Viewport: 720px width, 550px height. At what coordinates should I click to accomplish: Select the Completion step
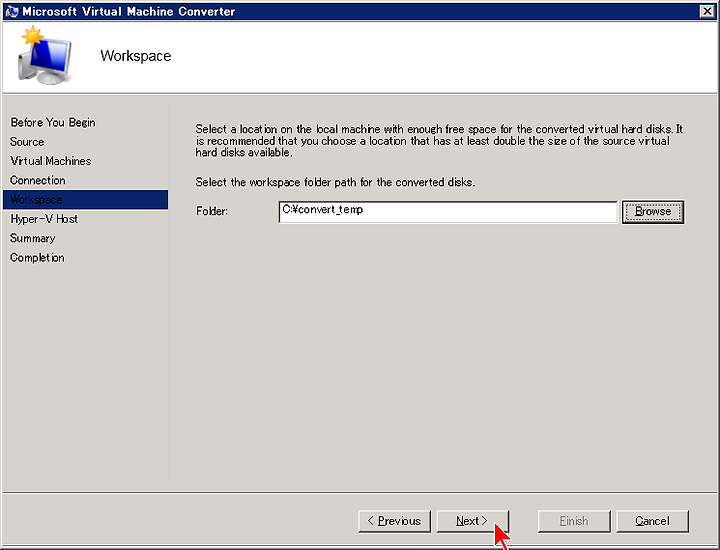tap(37, 258)
